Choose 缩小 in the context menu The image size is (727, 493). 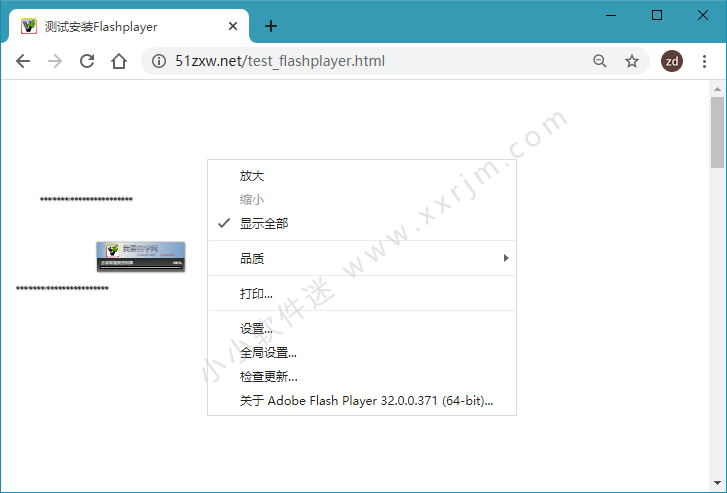pos(362,199)
